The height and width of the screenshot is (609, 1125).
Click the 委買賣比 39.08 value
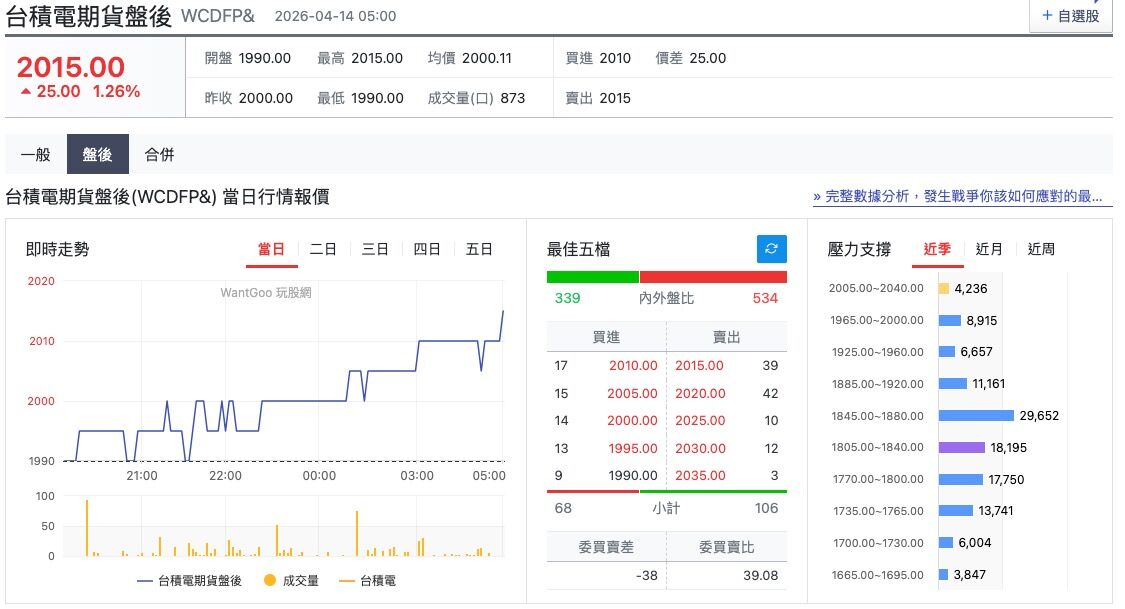pyautogui.click(x=761, y=576)
